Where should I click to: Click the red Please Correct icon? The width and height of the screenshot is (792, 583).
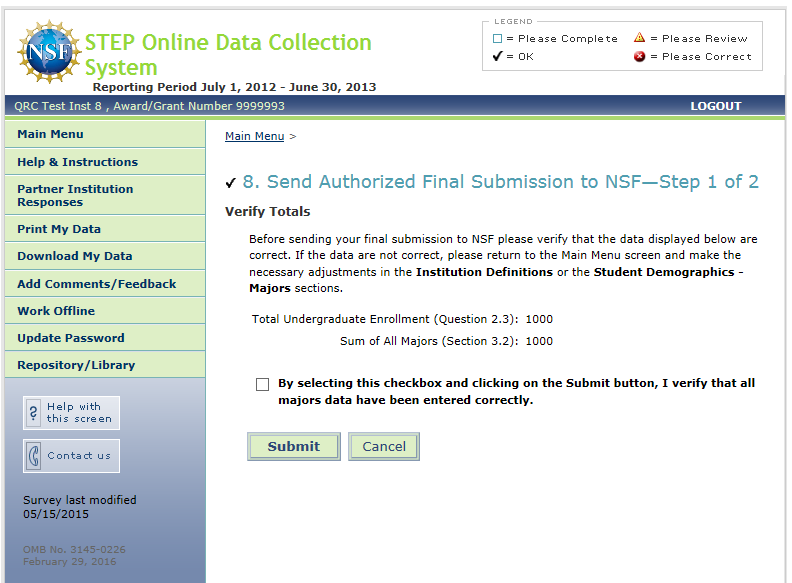click(639, 57)
